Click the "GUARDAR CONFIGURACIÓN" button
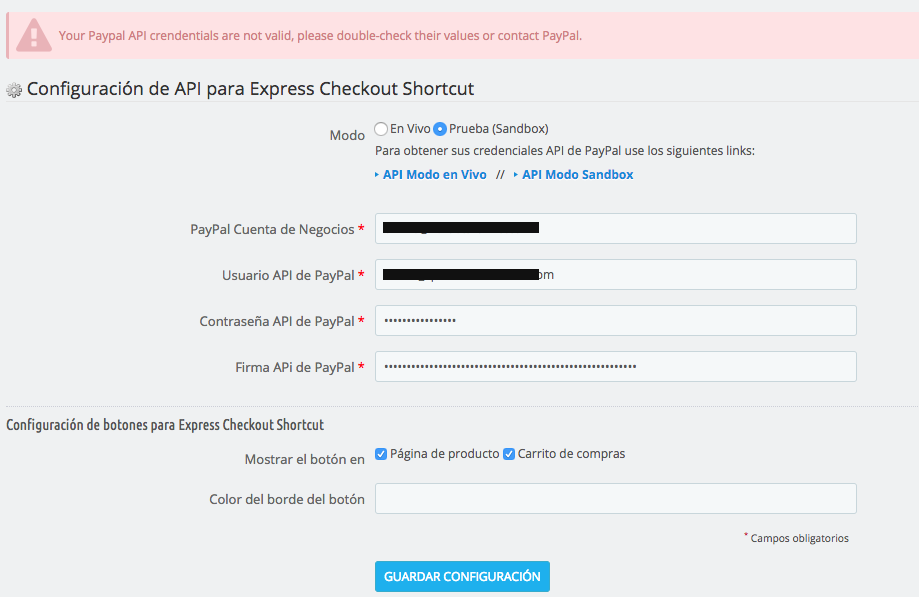The image size is (919, 597). [x=461, y=576]
